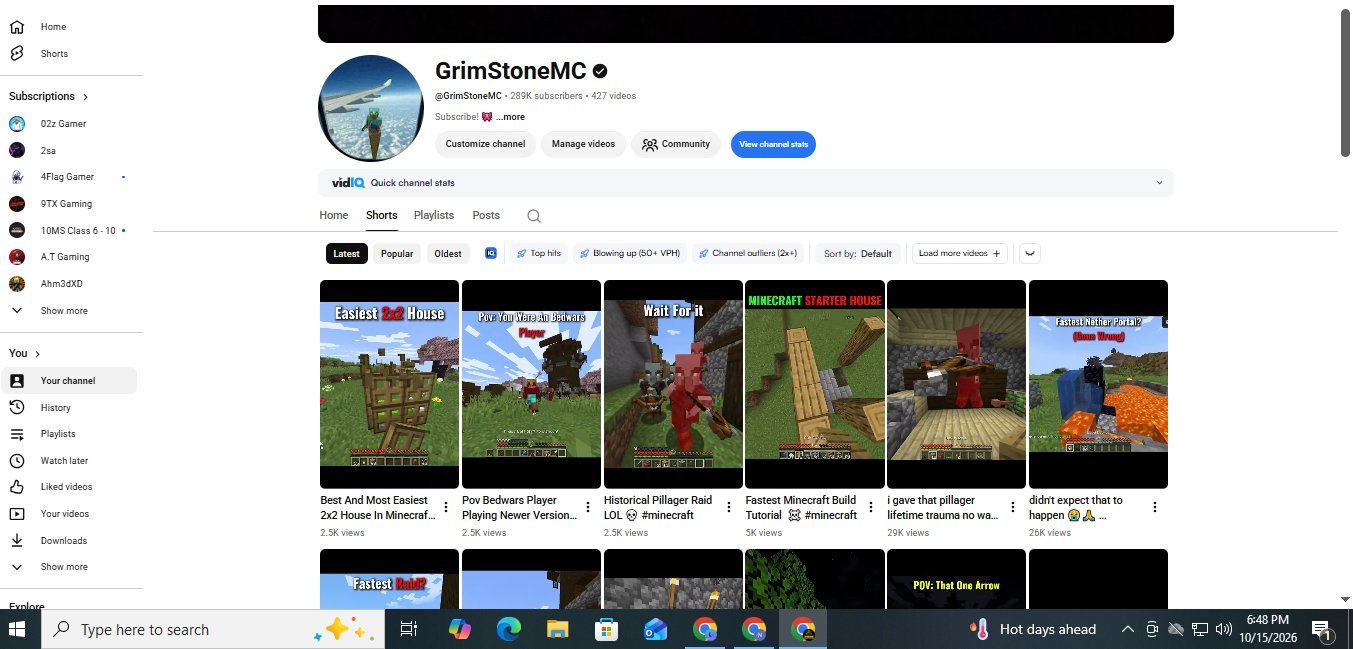The height and width of the screenshot is (649, 1353).
Task: Toggle the Top hits filter
Action: (538, 254)
